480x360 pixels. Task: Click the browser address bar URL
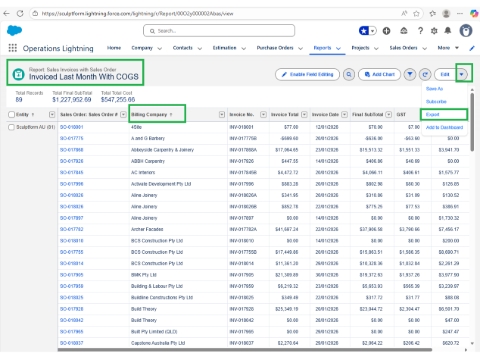(137, 14)
